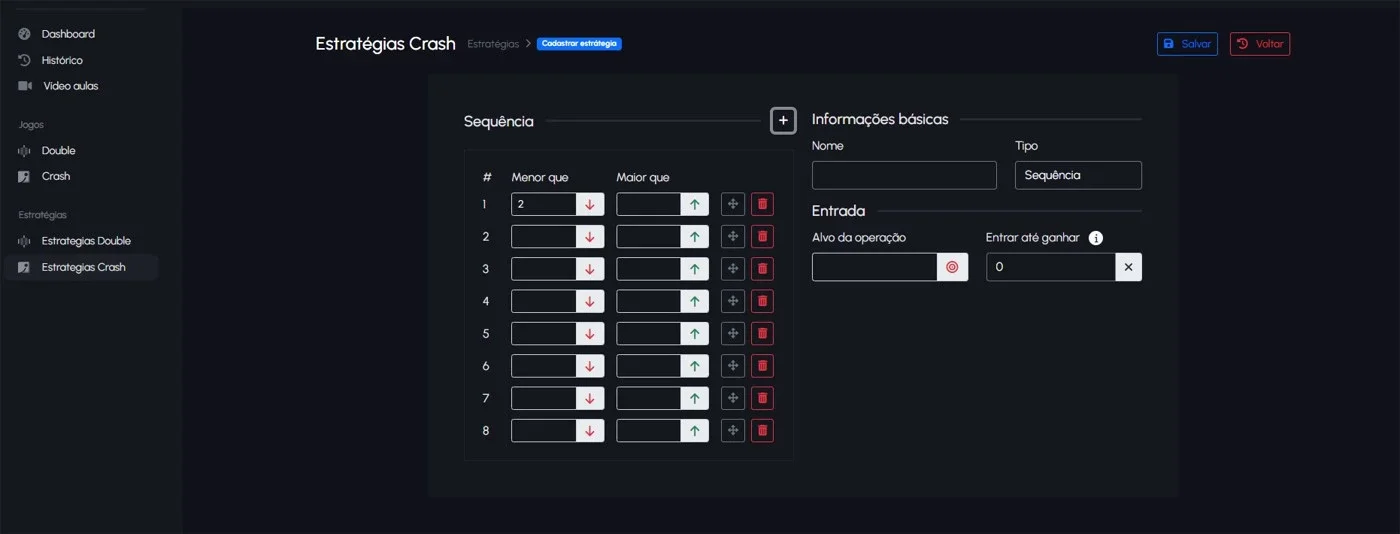Click the green up arrow in row 8

(x=695, y=430)
